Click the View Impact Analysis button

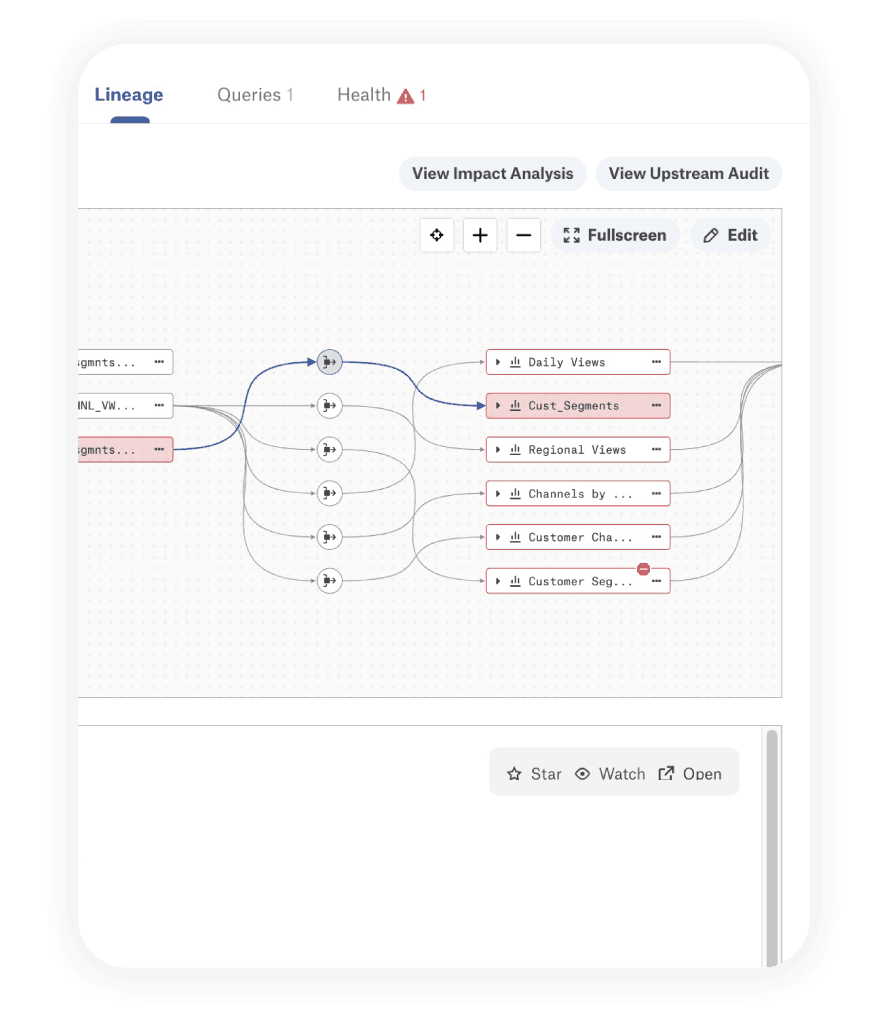pyautogui.click(x=492, y=173)
